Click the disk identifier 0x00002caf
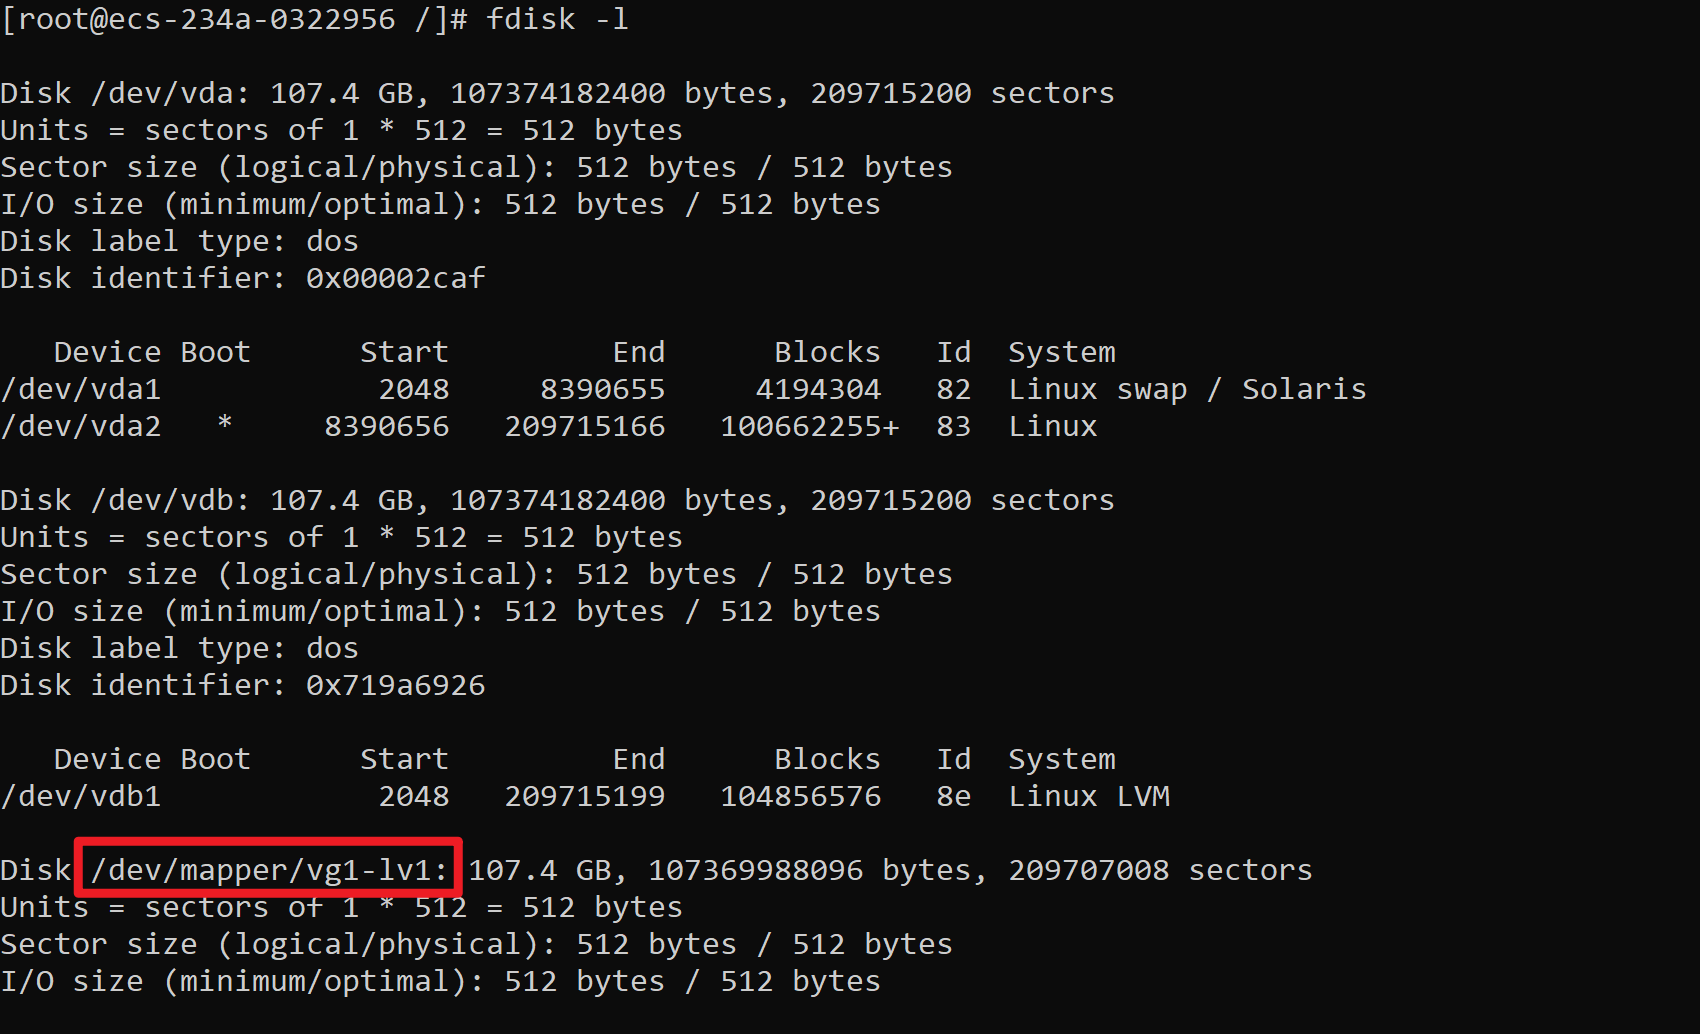Image resolution: width=1700 pixels, height=1034 pixels. 395,278
